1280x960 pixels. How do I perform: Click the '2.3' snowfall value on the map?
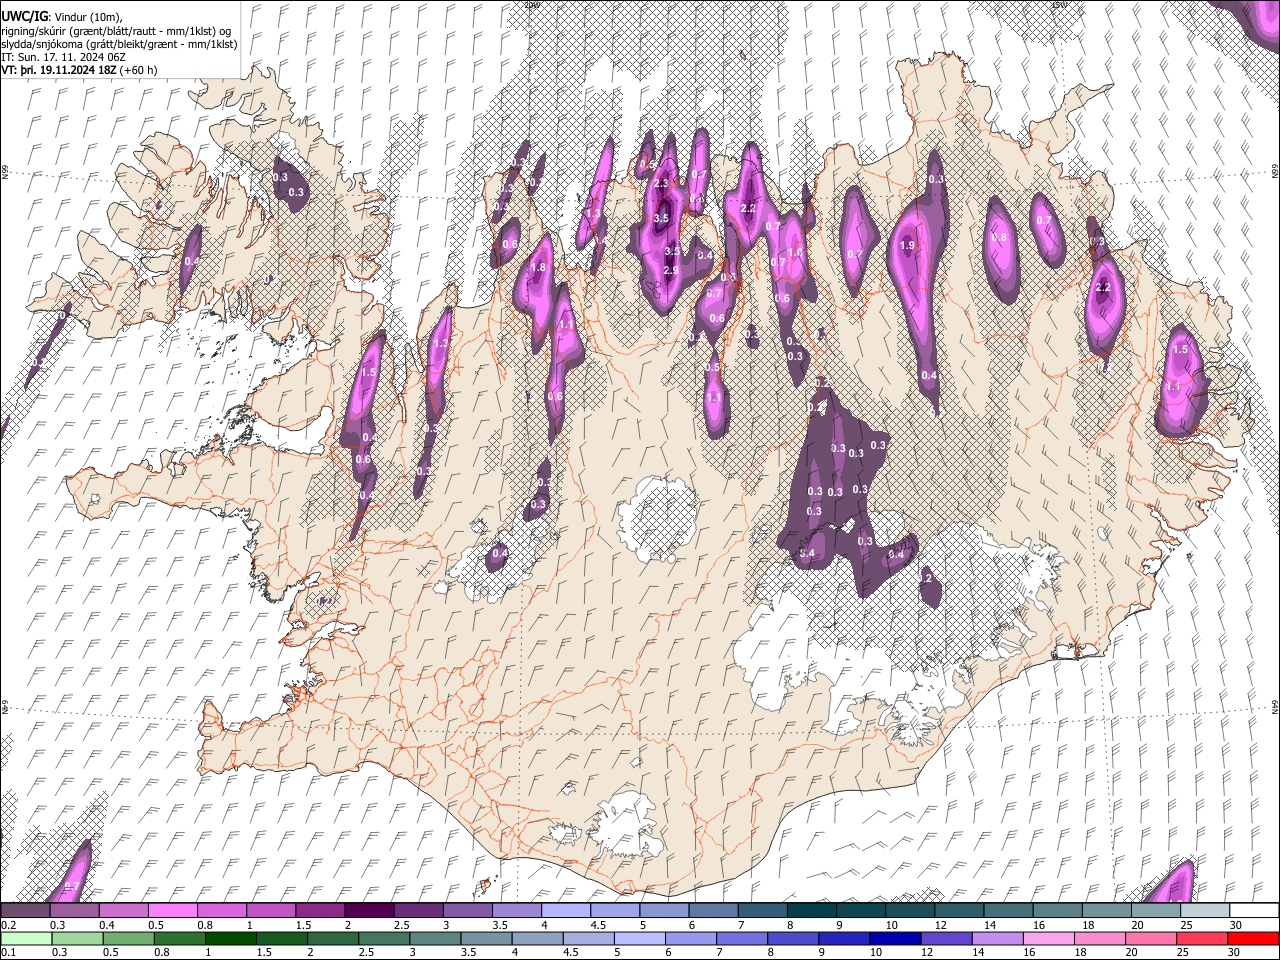point(660,184)
